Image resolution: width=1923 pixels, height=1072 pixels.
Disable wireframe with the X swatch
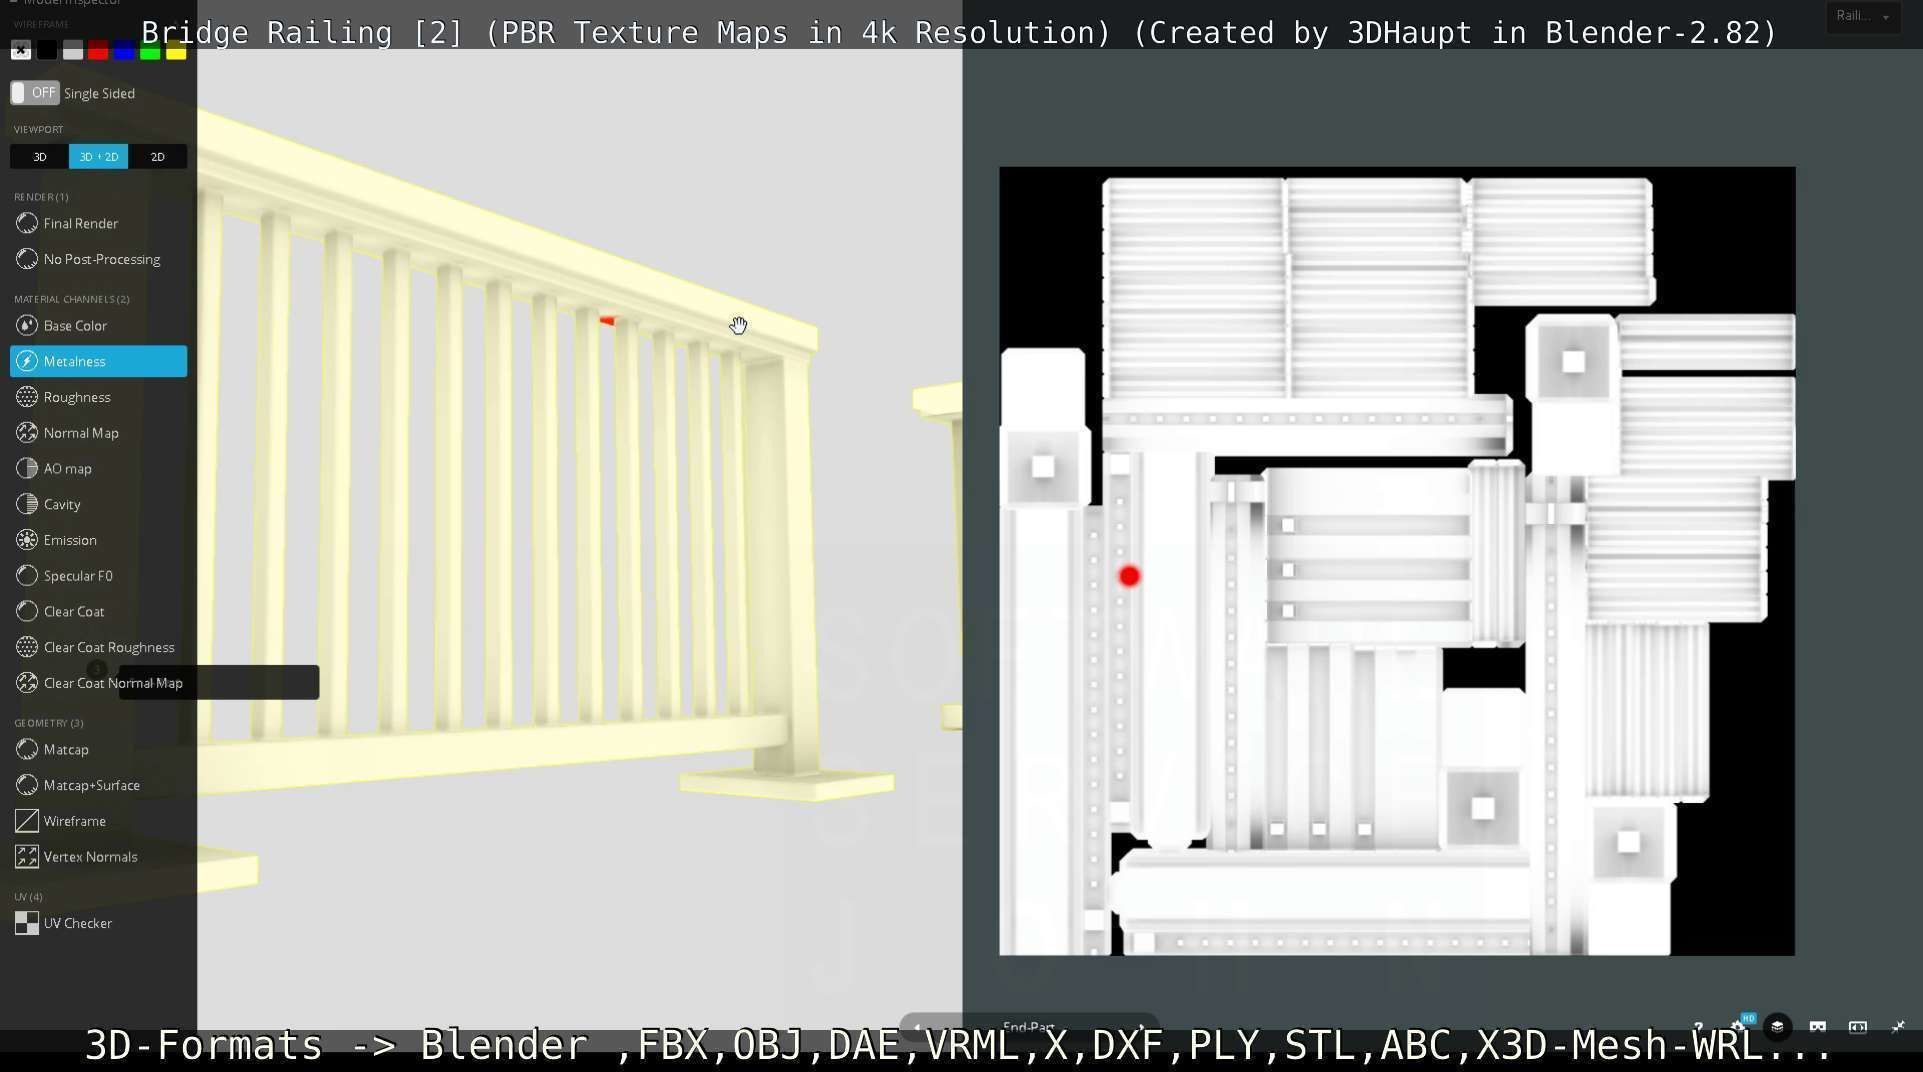21,50
